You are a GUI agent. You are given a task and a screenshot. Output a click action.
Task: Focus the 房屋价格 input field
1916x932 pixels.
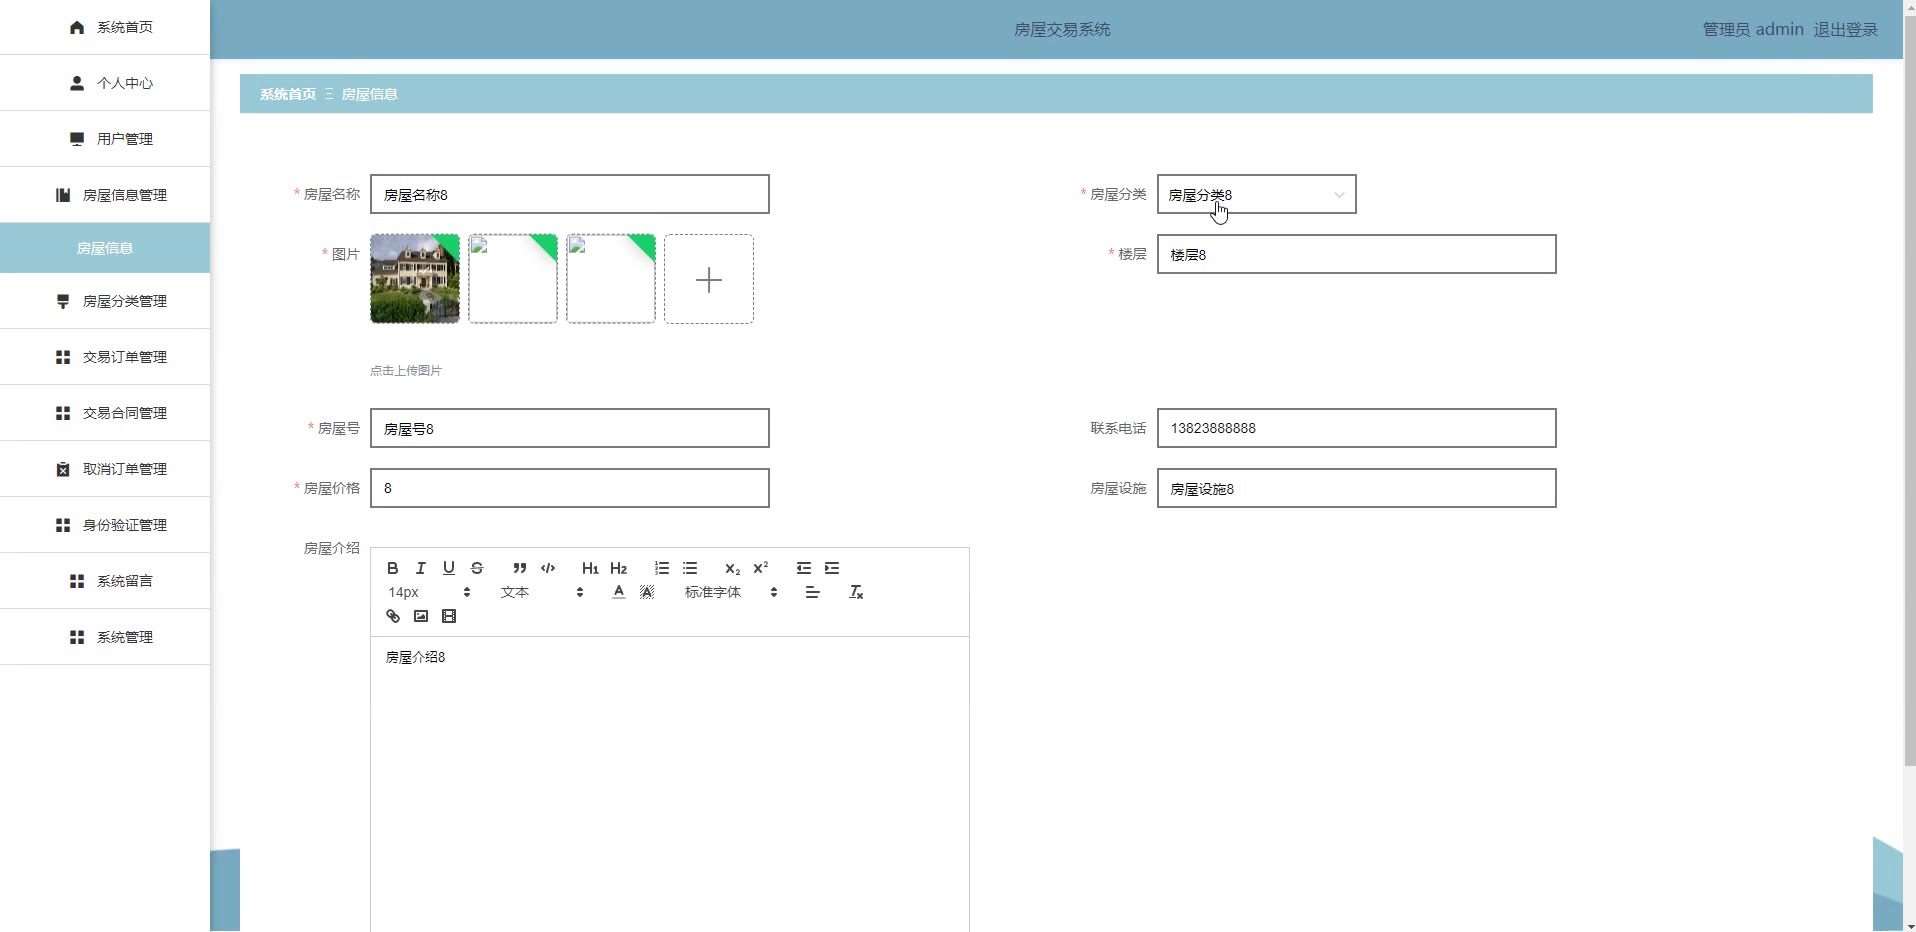tap(570, 488)
